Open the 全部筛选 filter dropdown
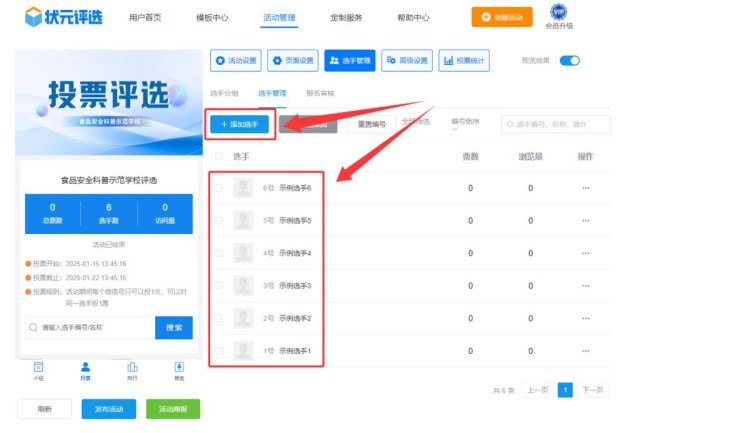 coord(415,122)
